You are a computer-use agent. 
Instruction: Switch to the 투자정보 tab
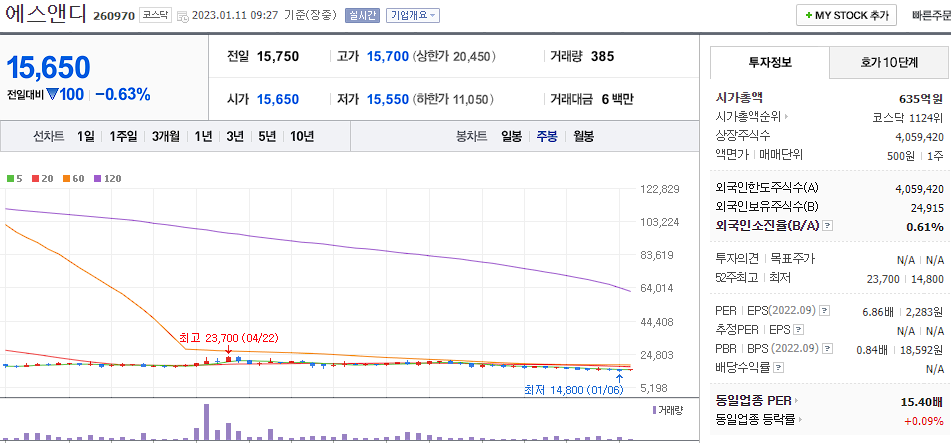(769, 62)
